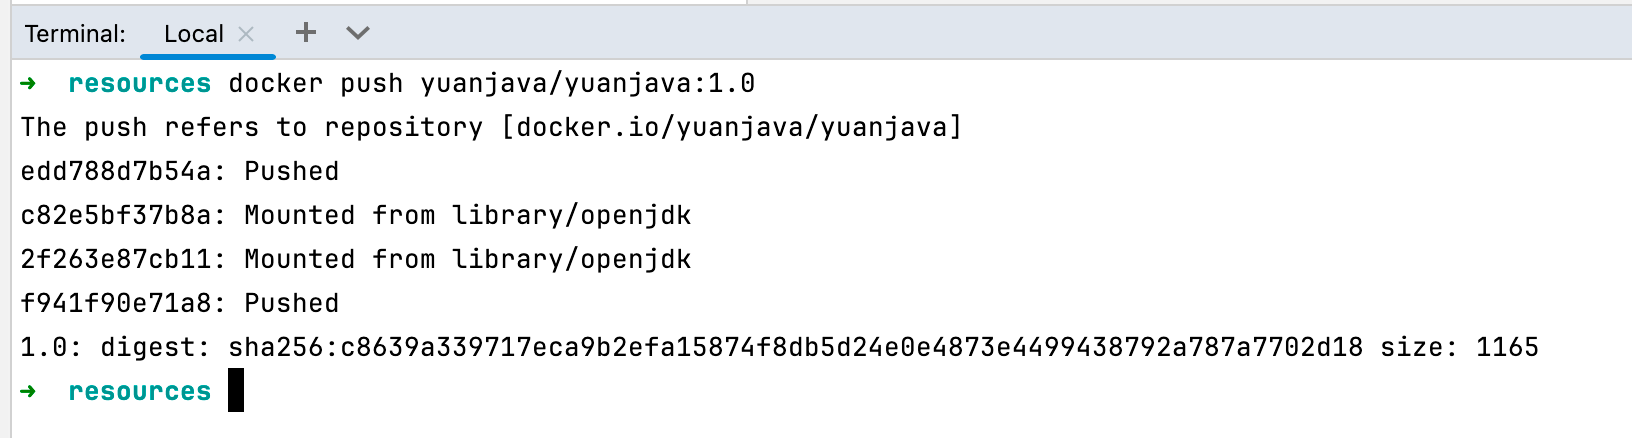This screenshot has height=438, width=1632.
Task: Click the edd788d7b54a Pushed layer line
Action: click(180, 171)
